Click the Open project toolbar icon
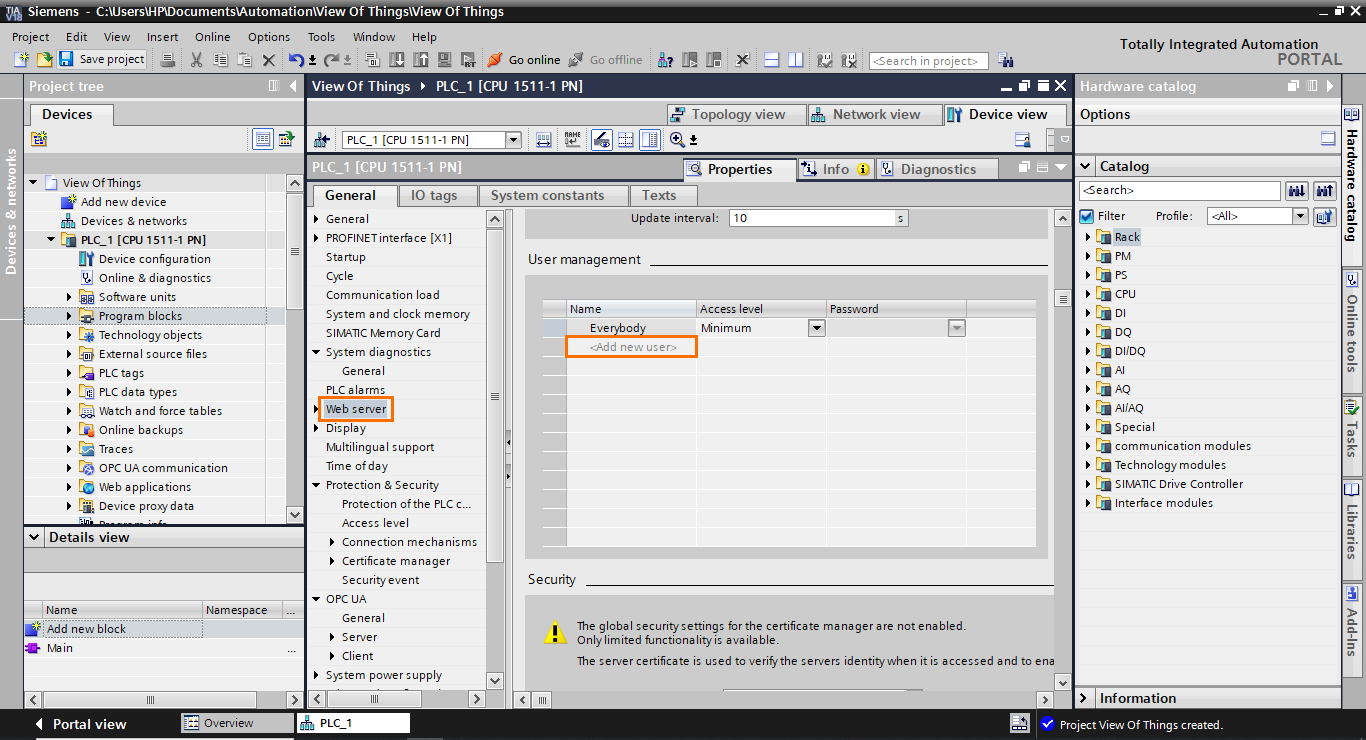Viewport: 1366px width, 740px height. pyautogui.click(x=44, y=60)
